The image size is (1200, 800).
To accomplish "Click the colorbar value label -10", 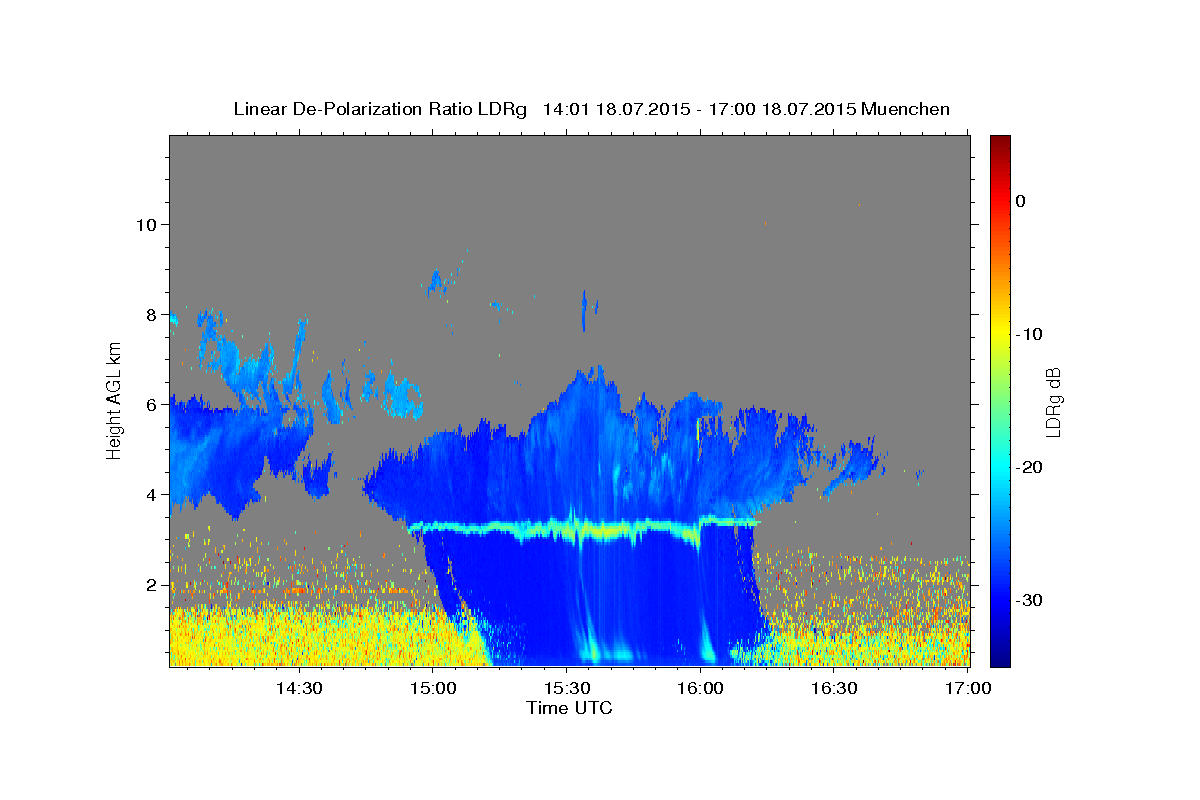I will [1030, 334].
